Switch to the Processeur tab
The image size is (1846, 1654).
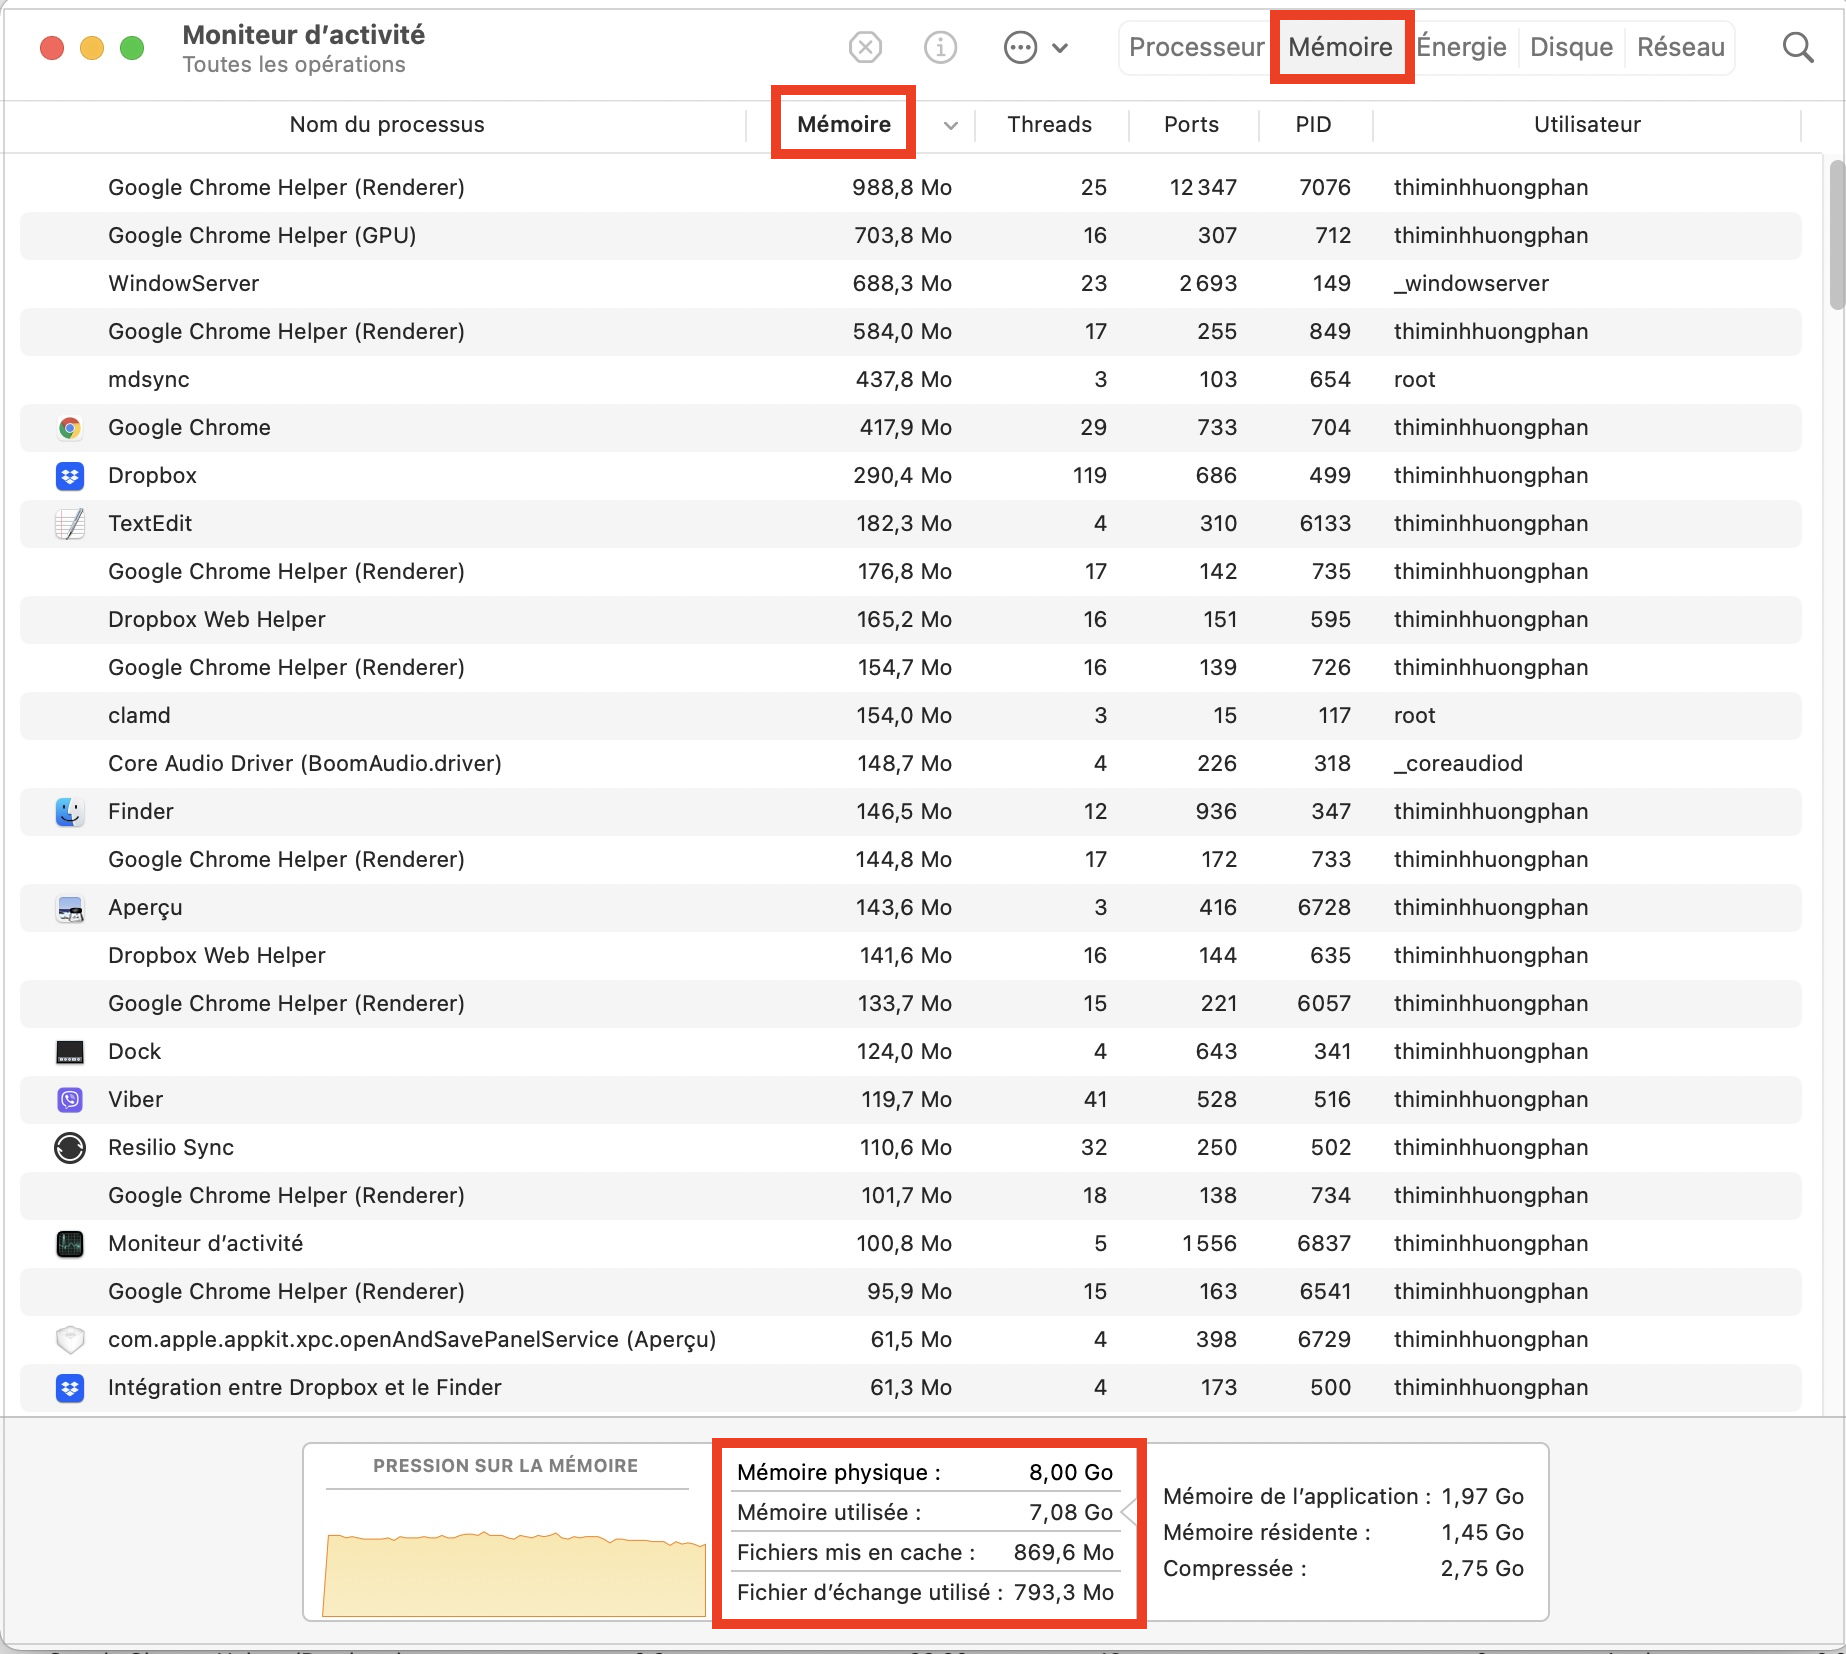[1196, 47]
